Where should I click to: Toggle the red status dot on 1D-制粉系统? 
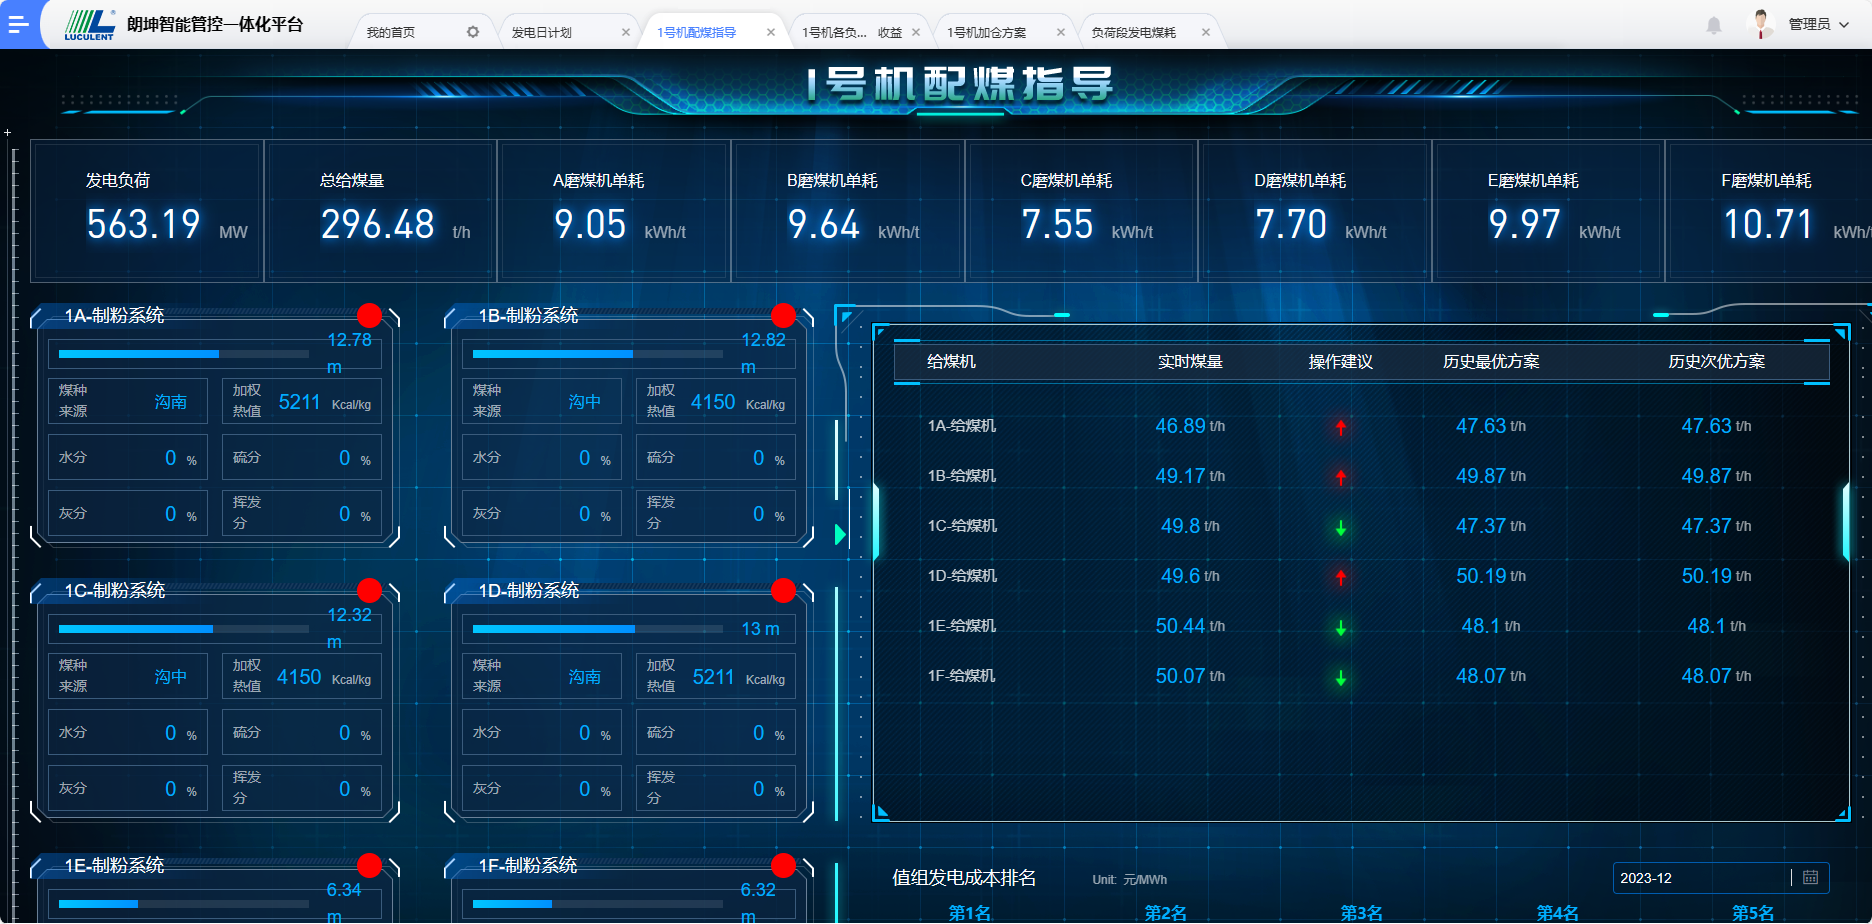(783, 590)
